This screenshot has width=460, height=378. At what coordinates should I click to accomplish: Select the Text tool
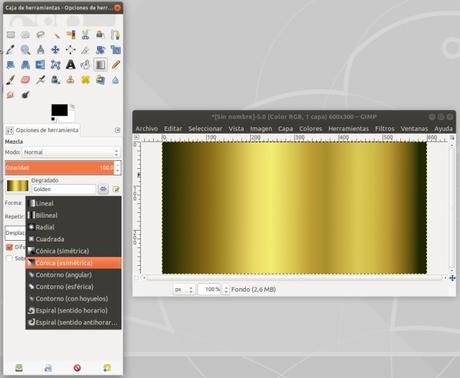point(71,65)
